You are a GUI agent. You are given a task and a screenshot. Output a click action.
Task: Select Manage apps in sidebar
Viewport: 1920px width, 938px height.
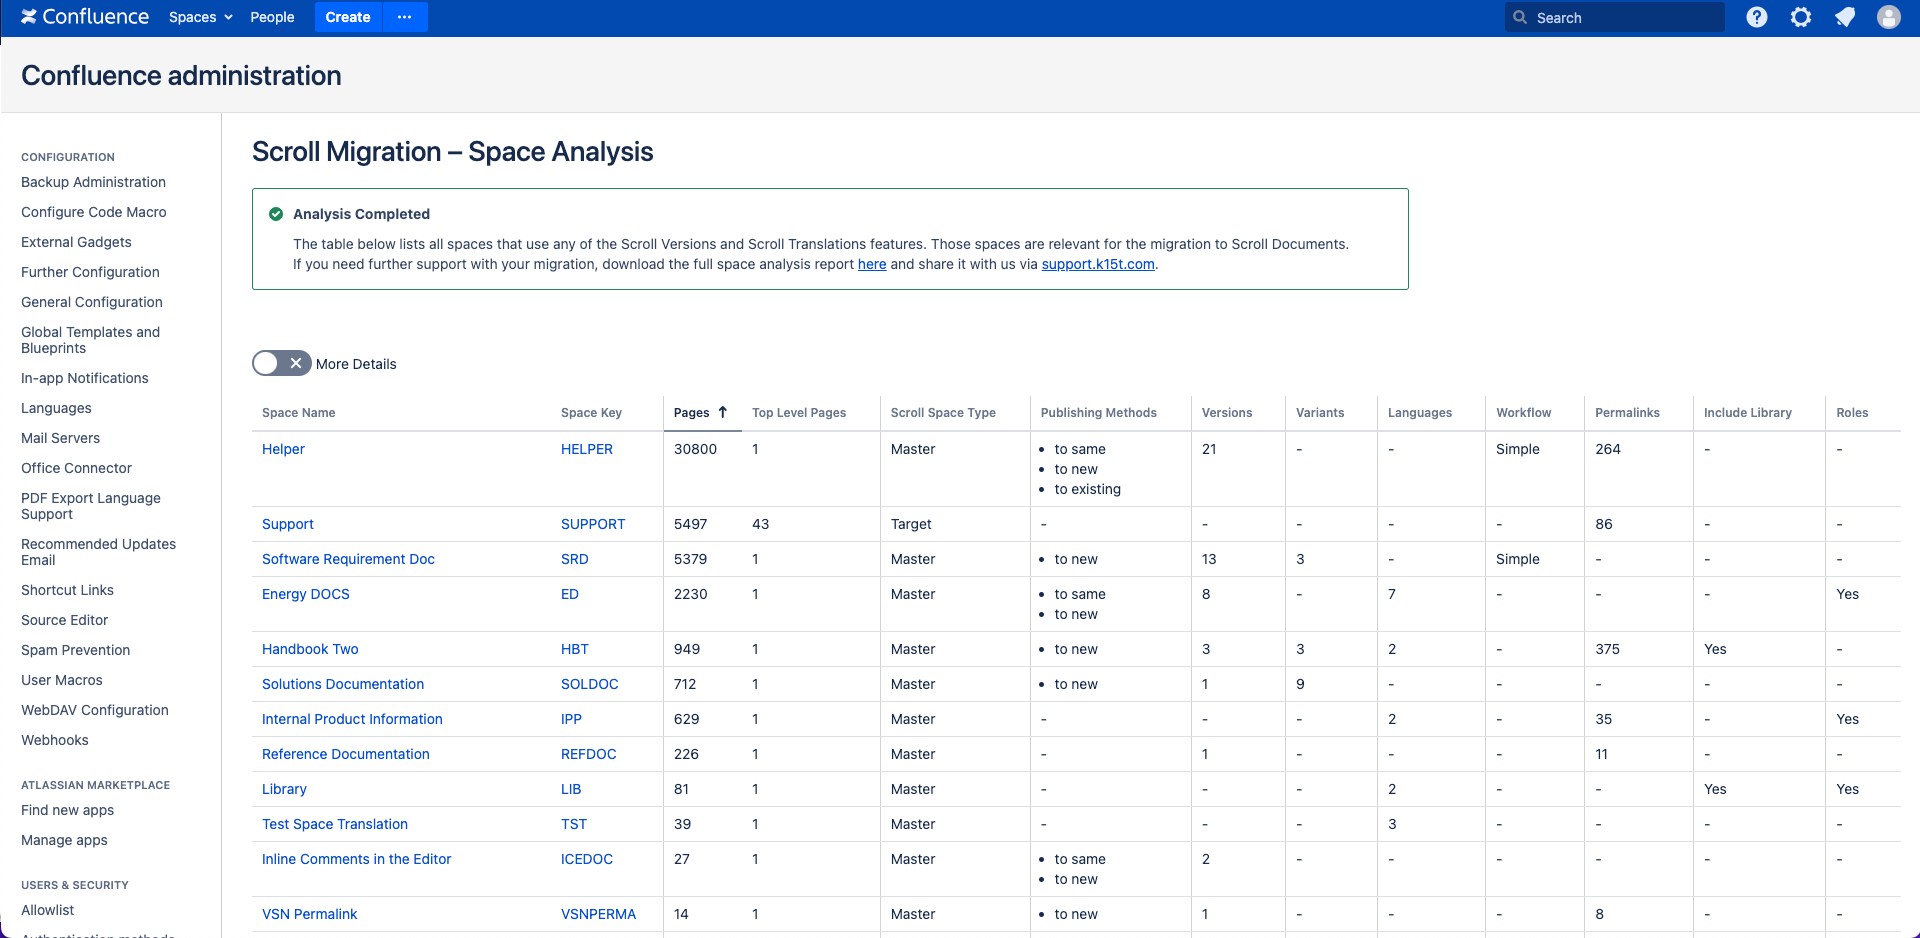(x=64, y=840)
